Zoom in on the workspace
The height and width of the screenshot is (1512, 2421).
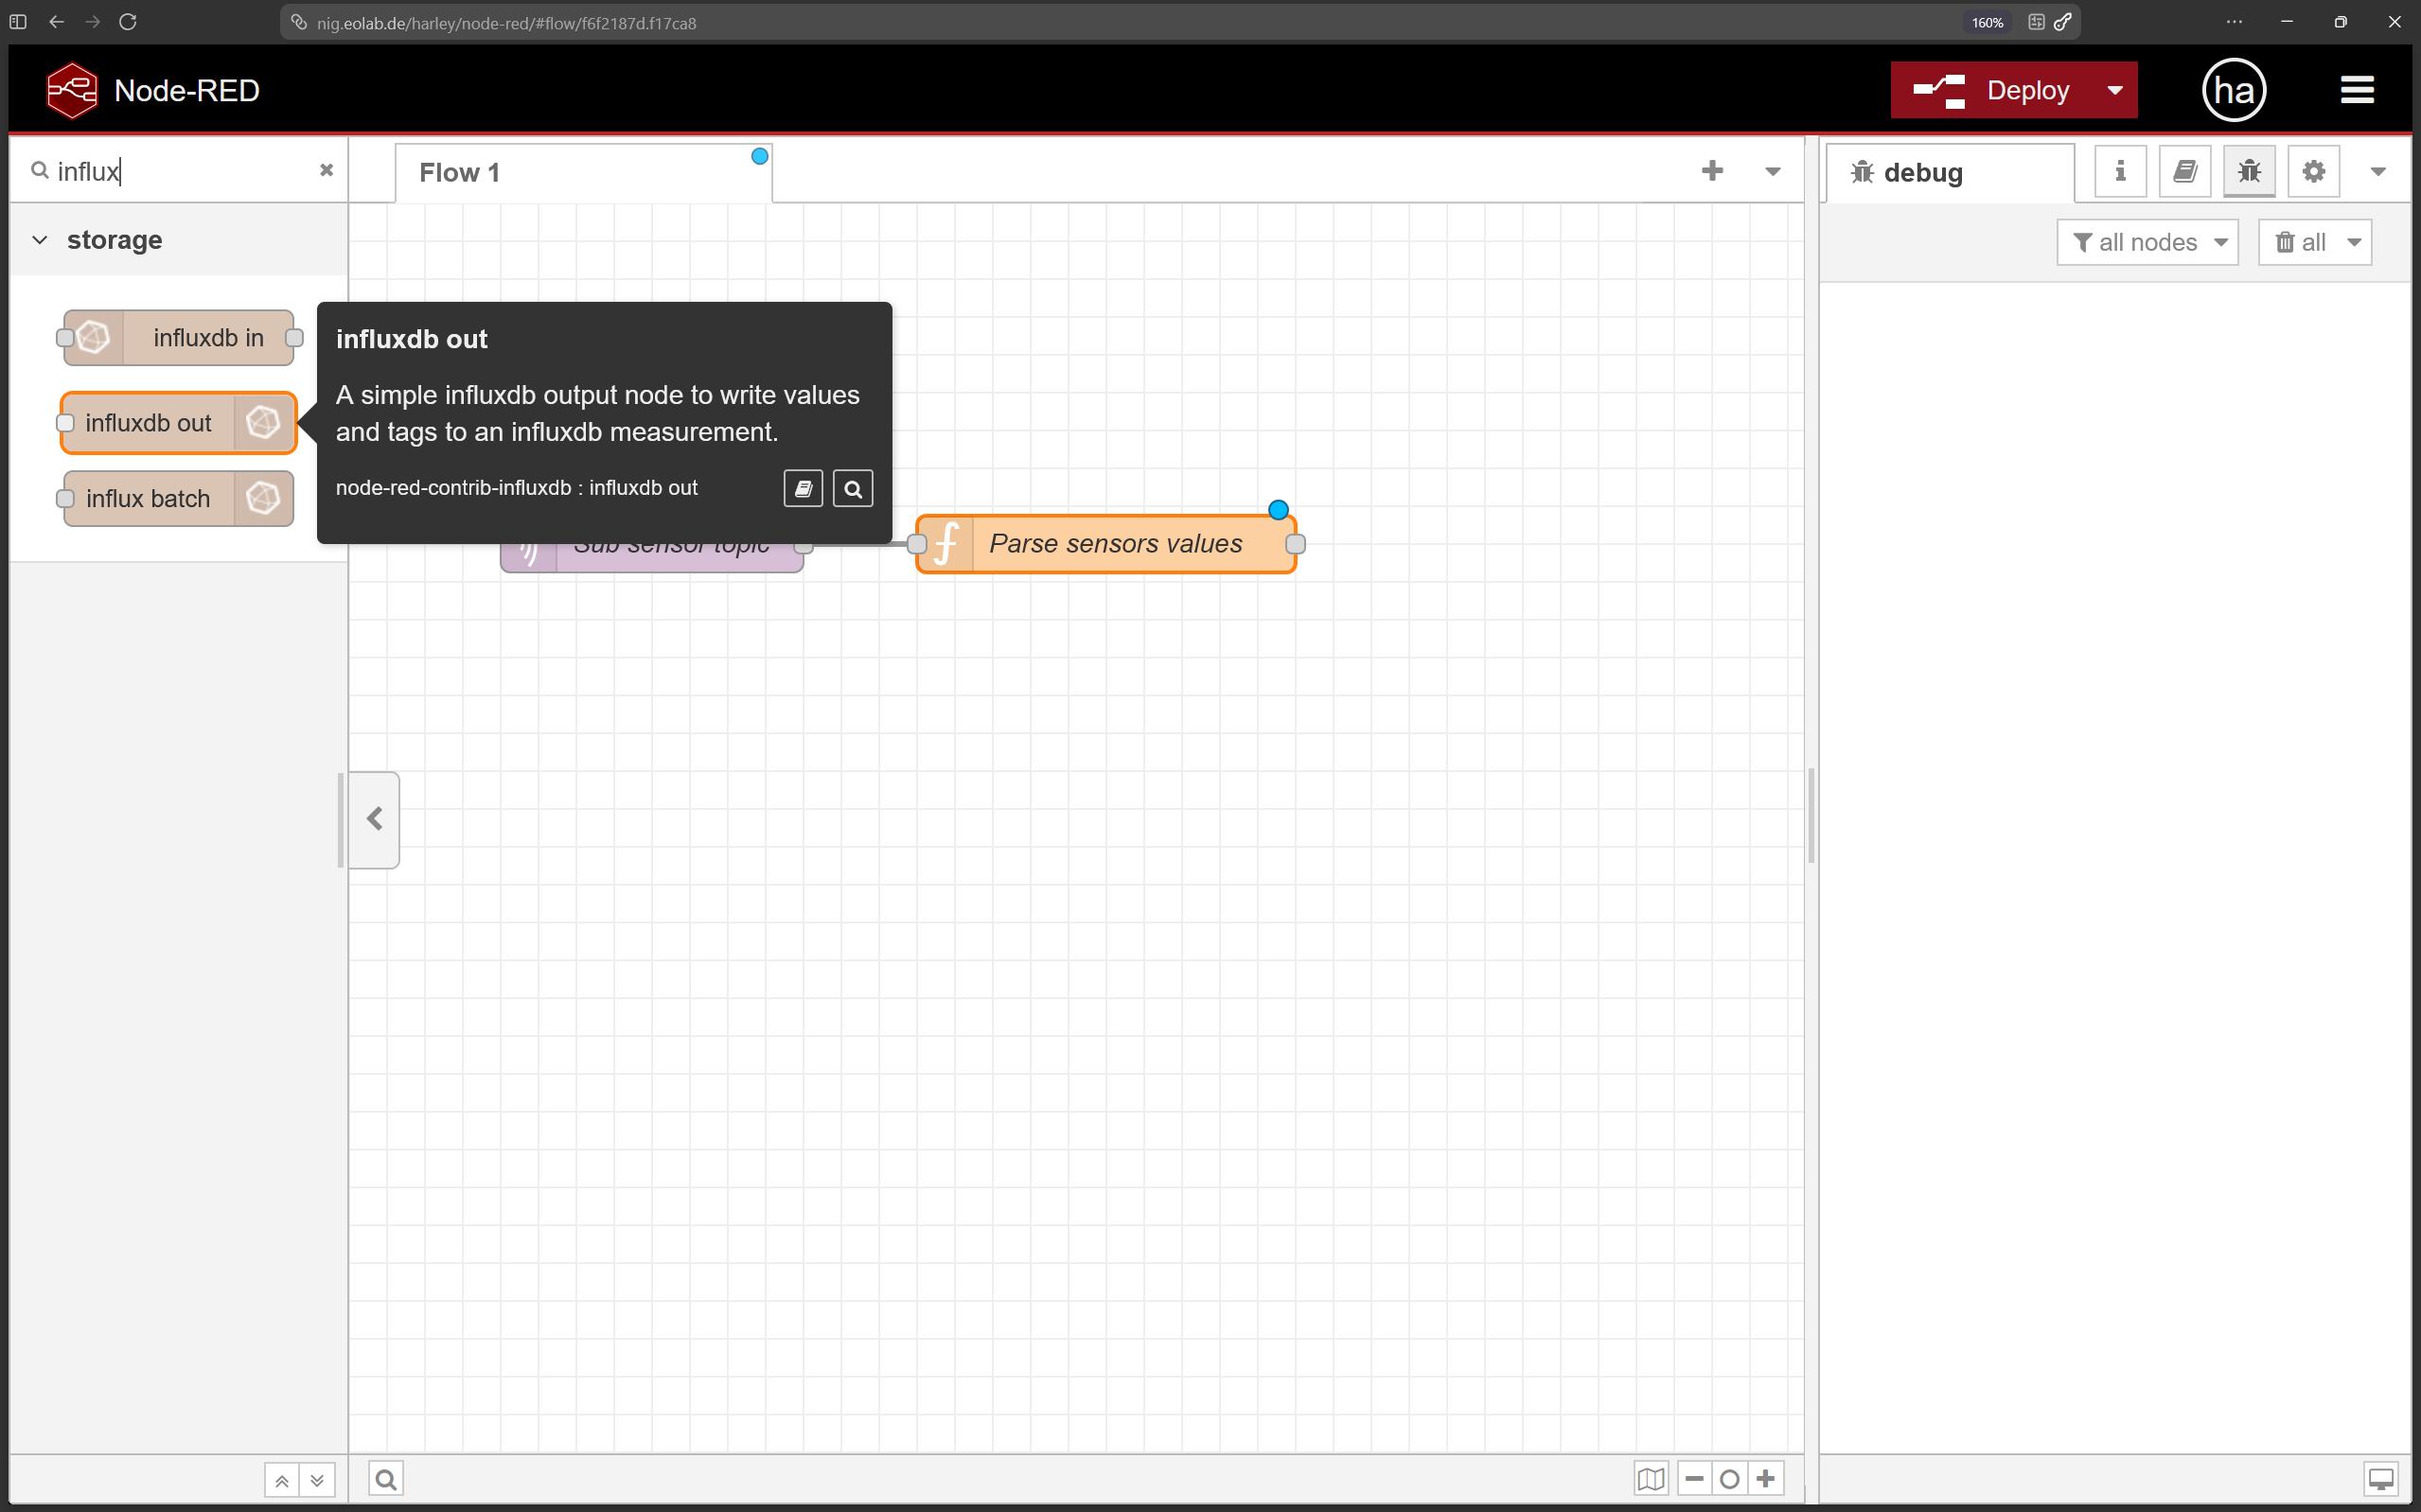point(1766,1479)
